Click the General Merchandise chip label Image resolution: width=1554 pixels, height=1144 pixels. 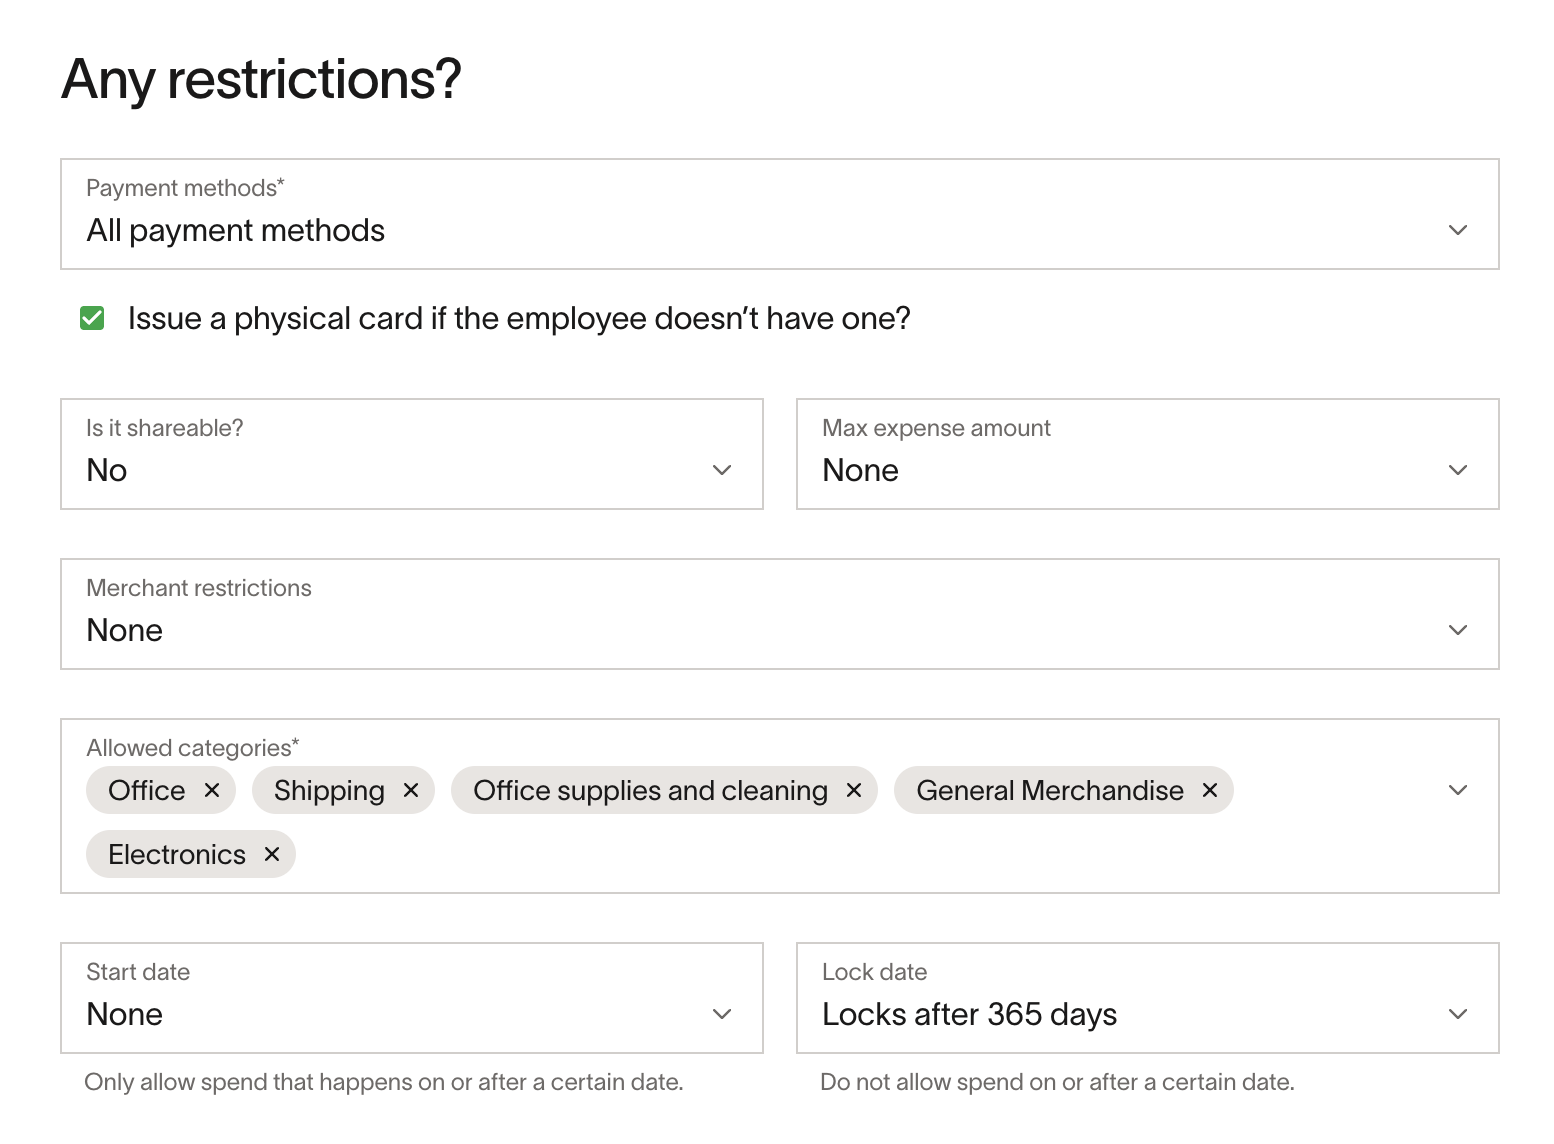tap(1050, 790)
